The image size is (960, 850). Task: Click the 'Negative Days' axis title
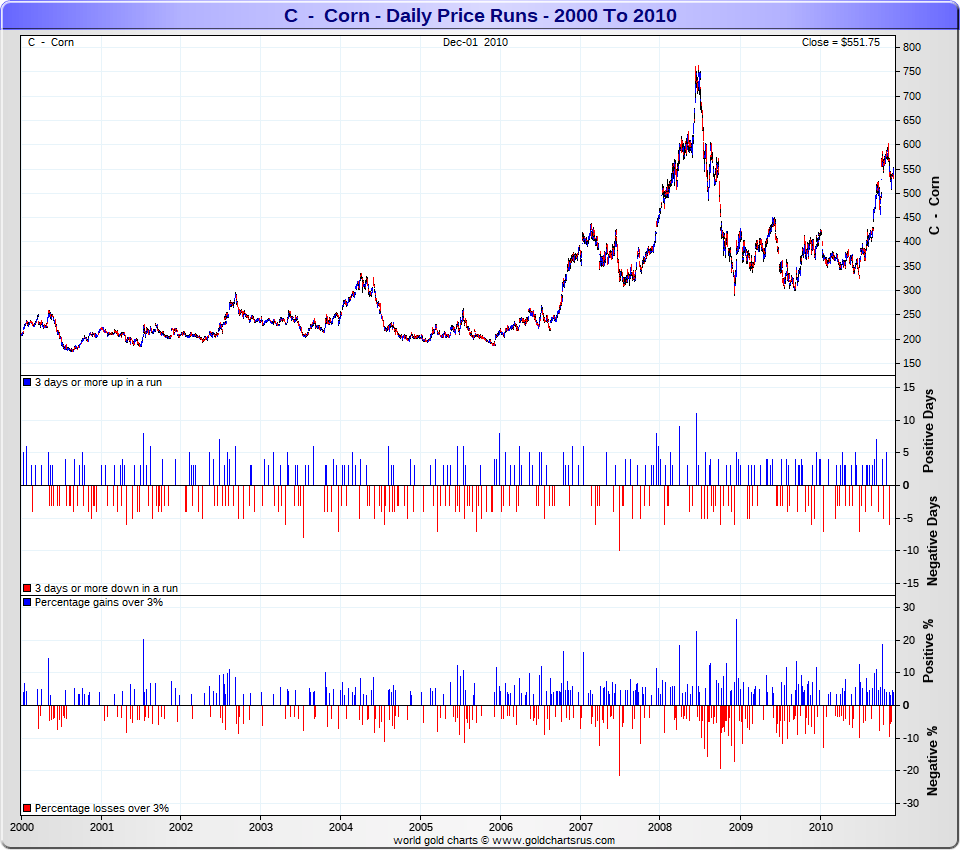pos(931,540)
